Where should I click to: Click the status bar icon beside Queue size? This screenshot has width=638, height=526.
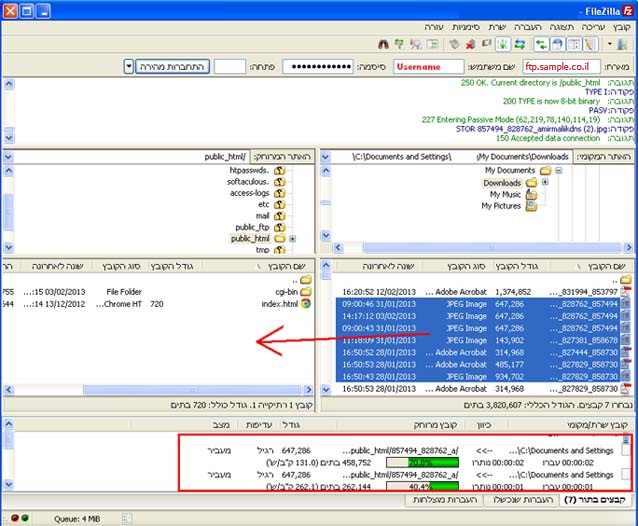pyautogui.click(x=127, y=518)
